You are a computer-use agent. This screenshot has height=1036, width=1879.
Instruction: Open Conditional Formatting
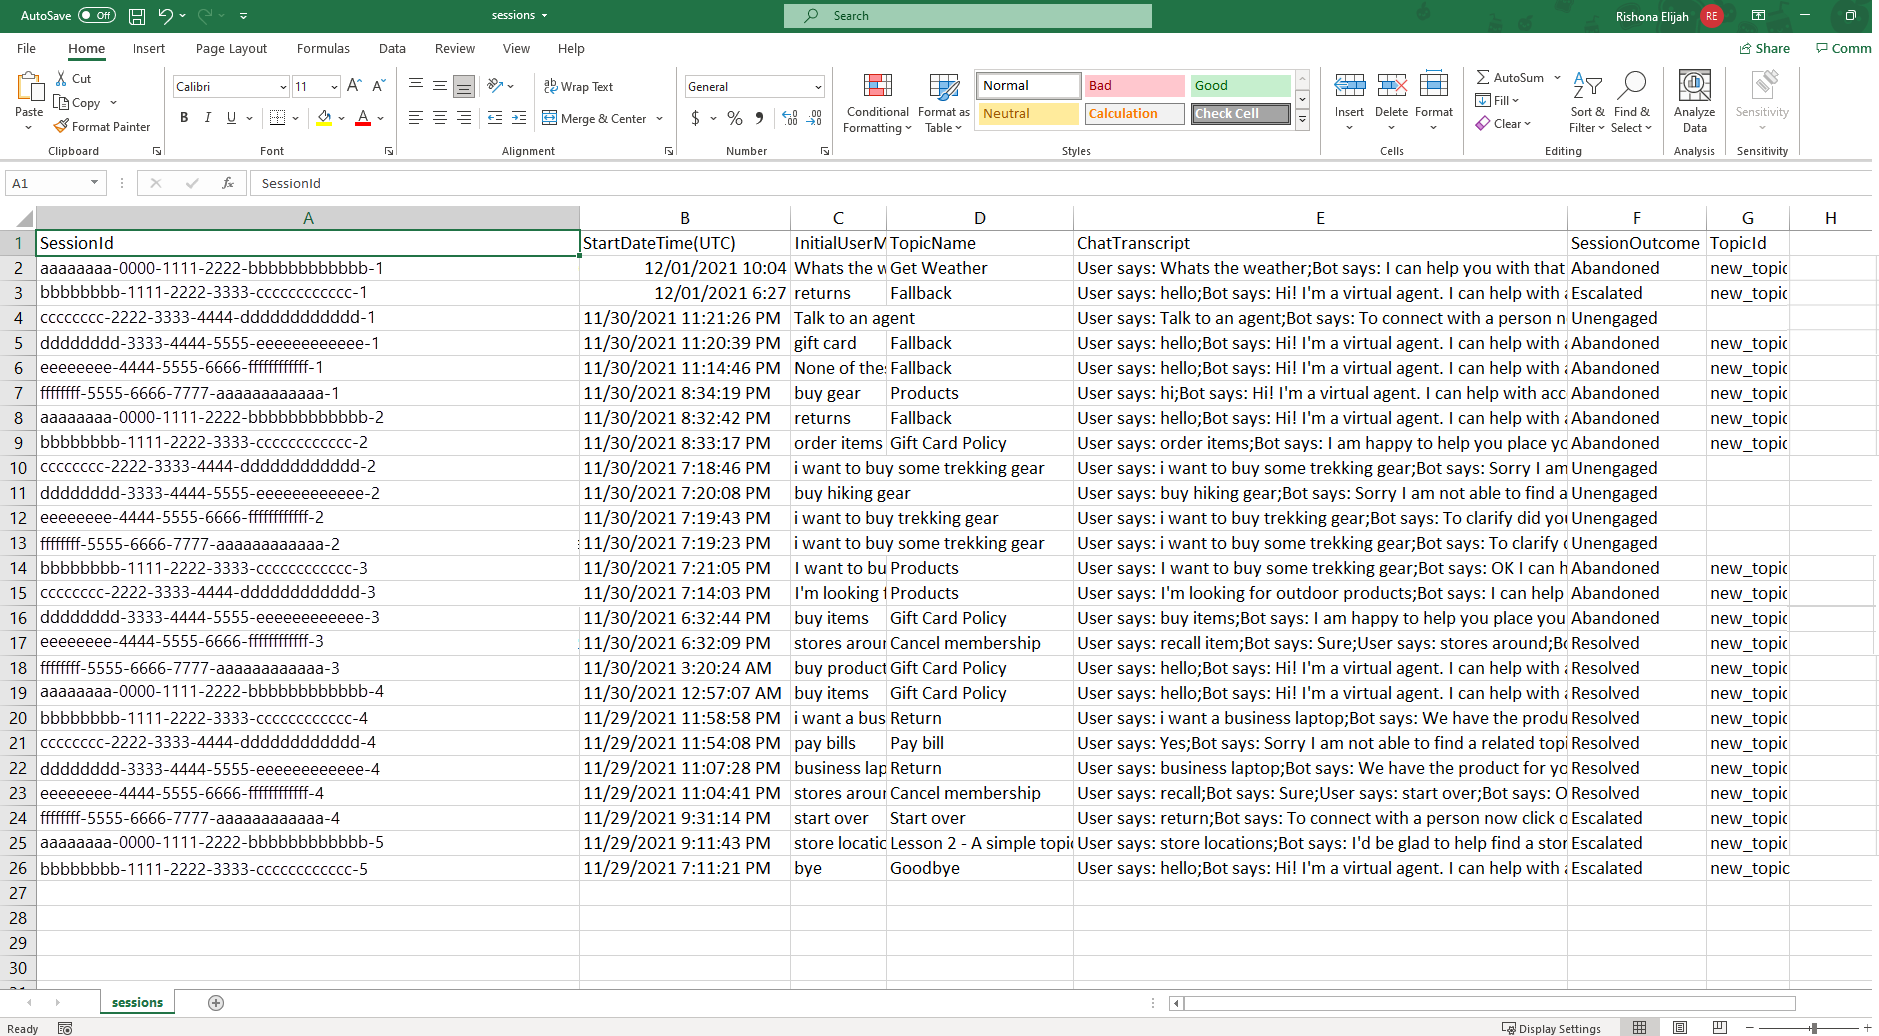coord(877,103)
